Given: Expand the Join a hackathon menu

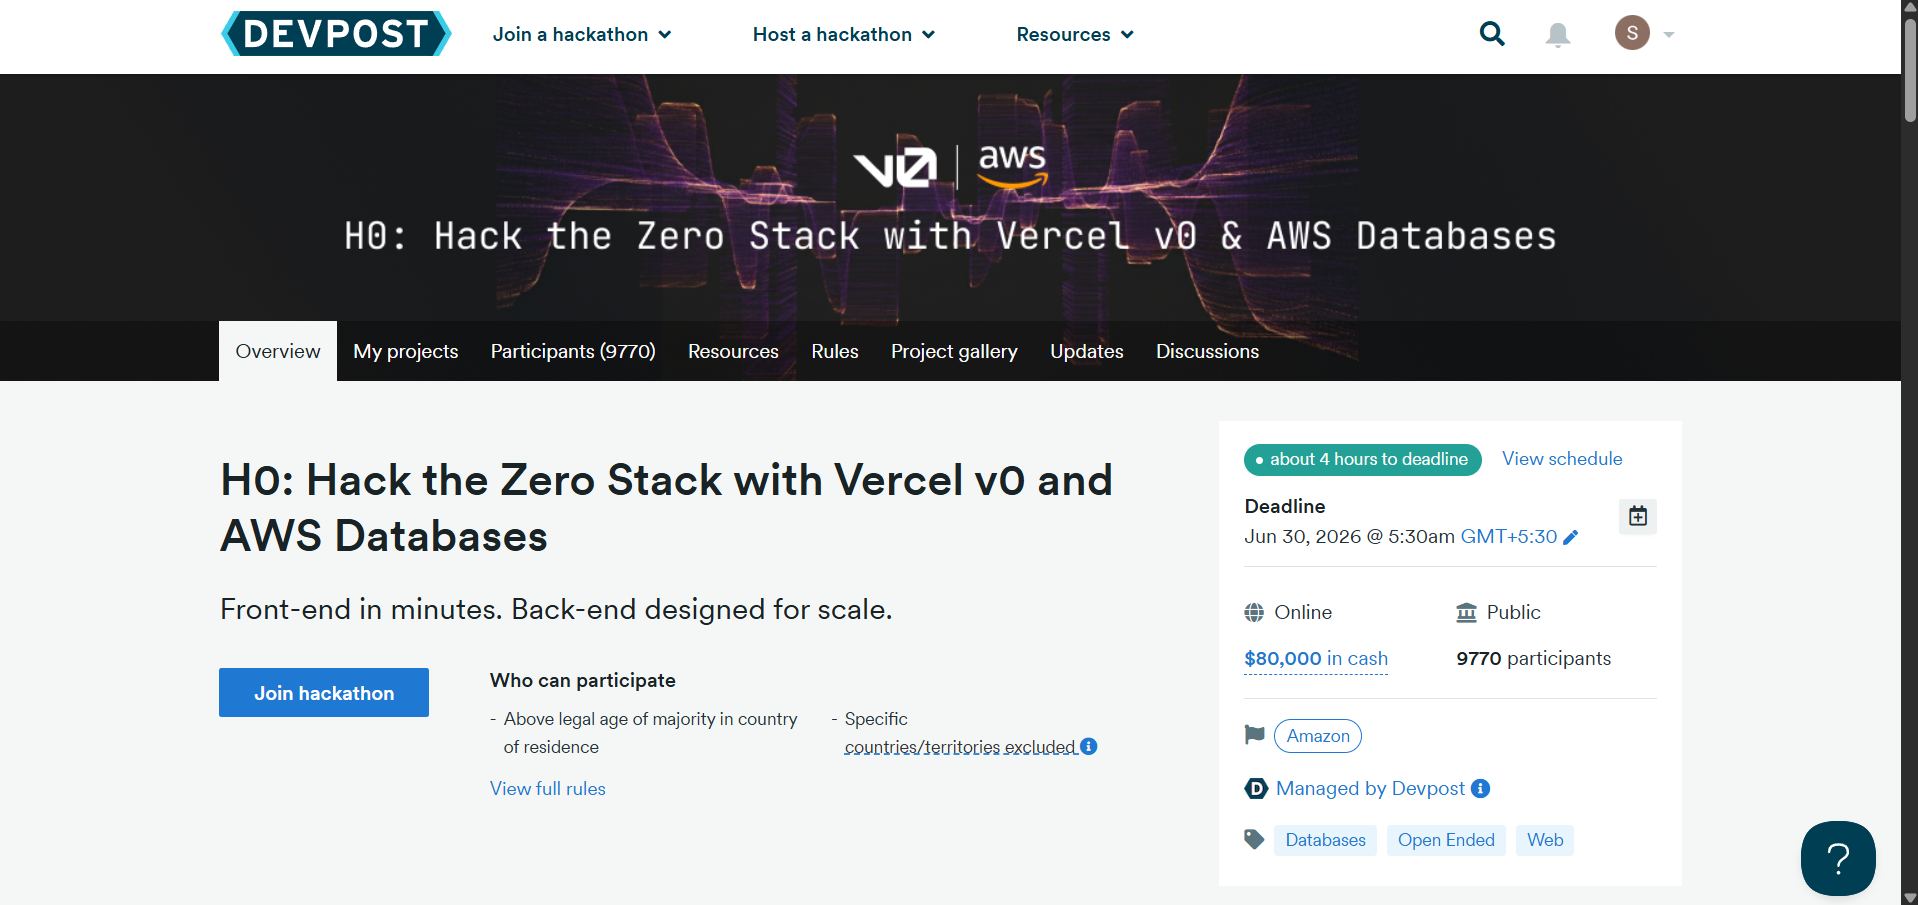Looking at the screenshot, I should [582, 34].
